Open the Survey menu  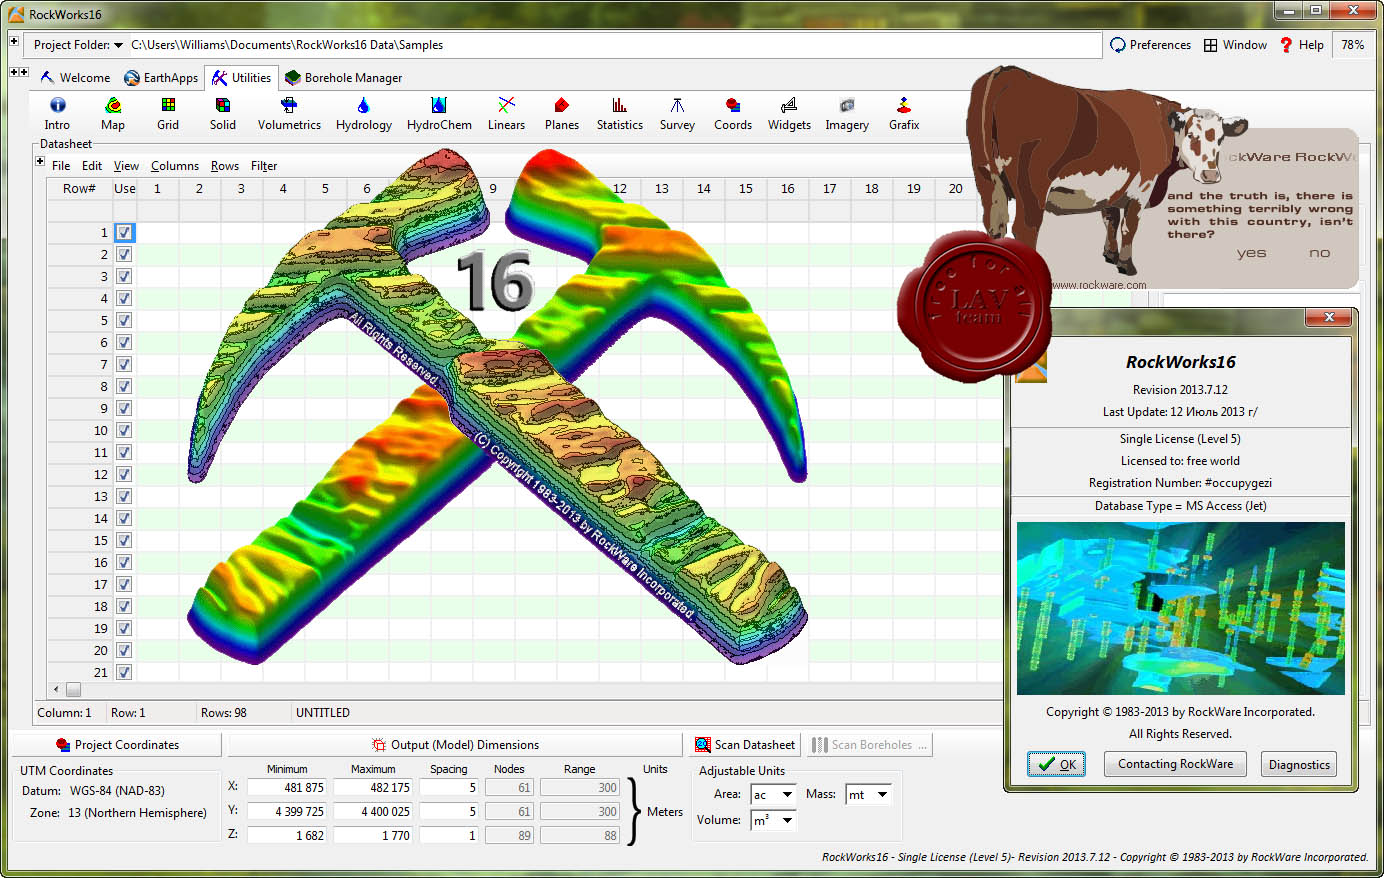[x=677, y=113]
